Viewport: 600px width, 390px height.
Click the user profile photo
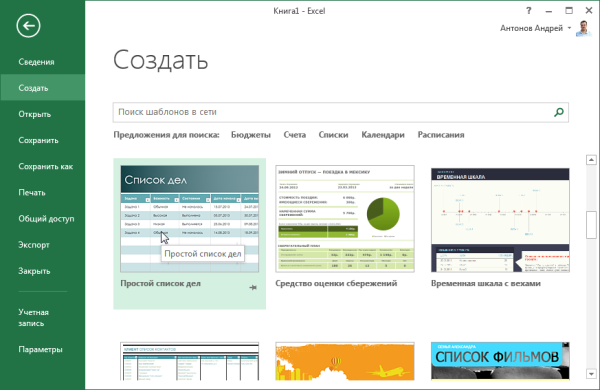[x=584, y=28]
